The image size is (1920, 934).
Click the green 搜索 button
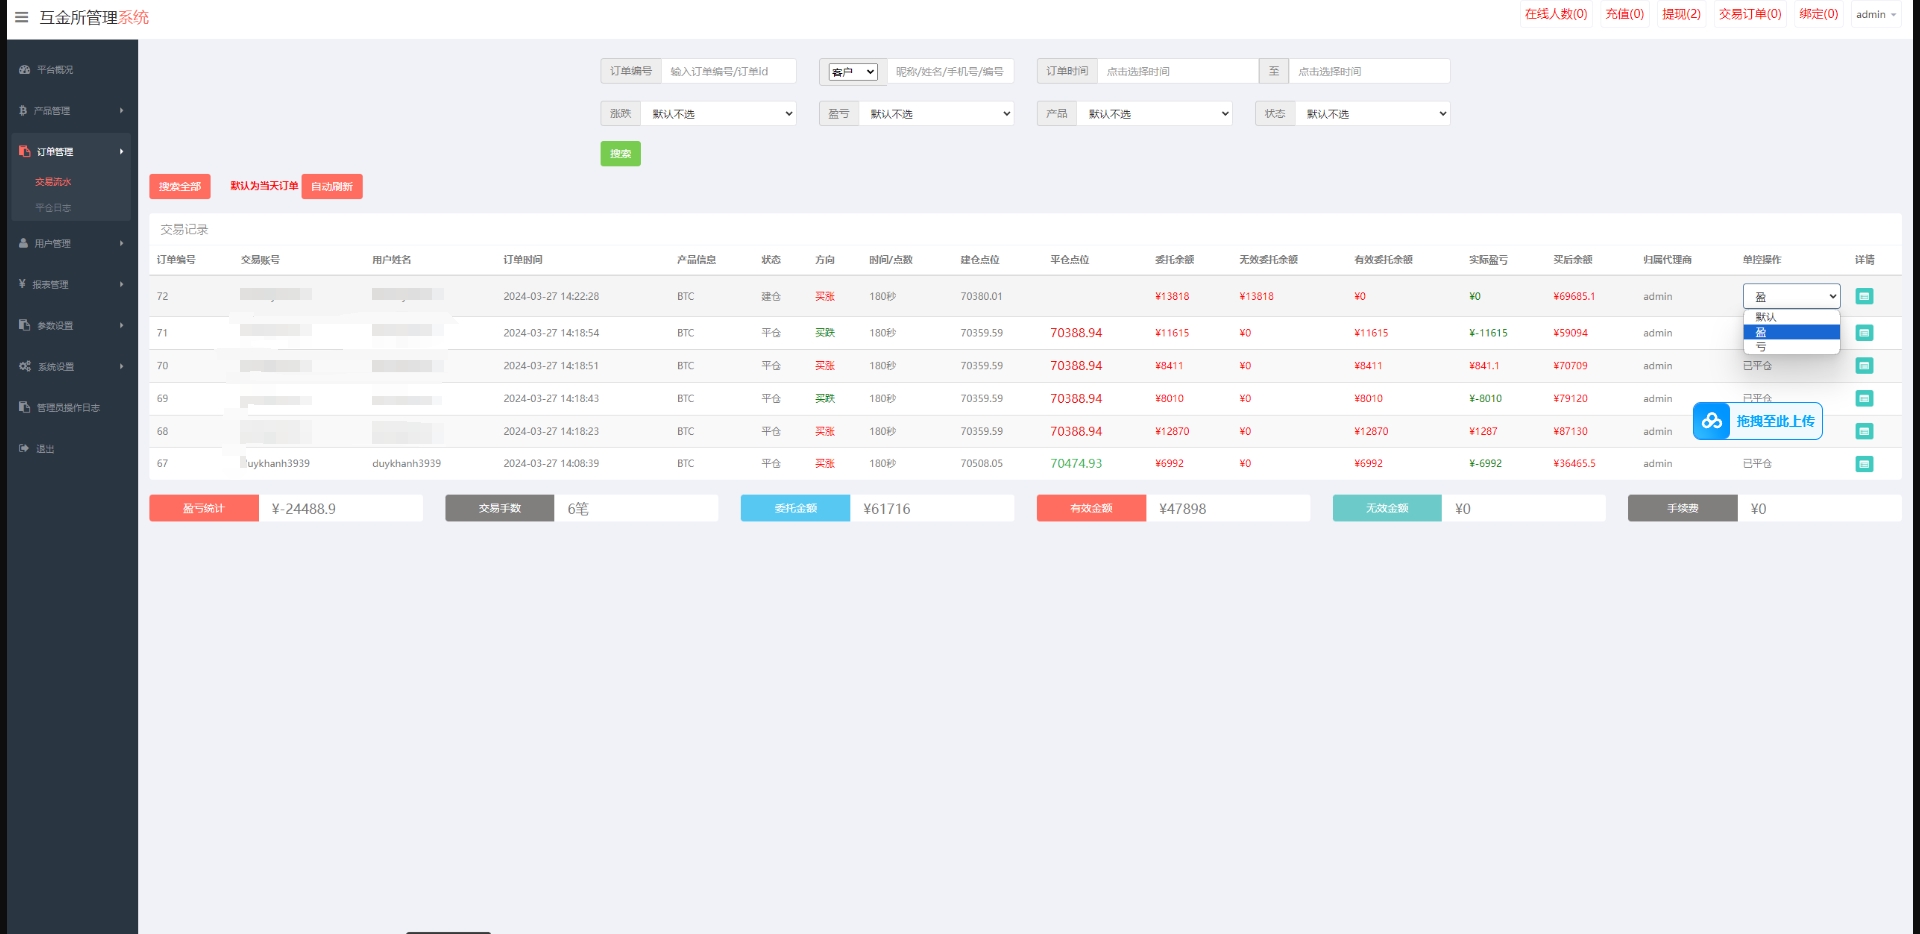[620, 154]
